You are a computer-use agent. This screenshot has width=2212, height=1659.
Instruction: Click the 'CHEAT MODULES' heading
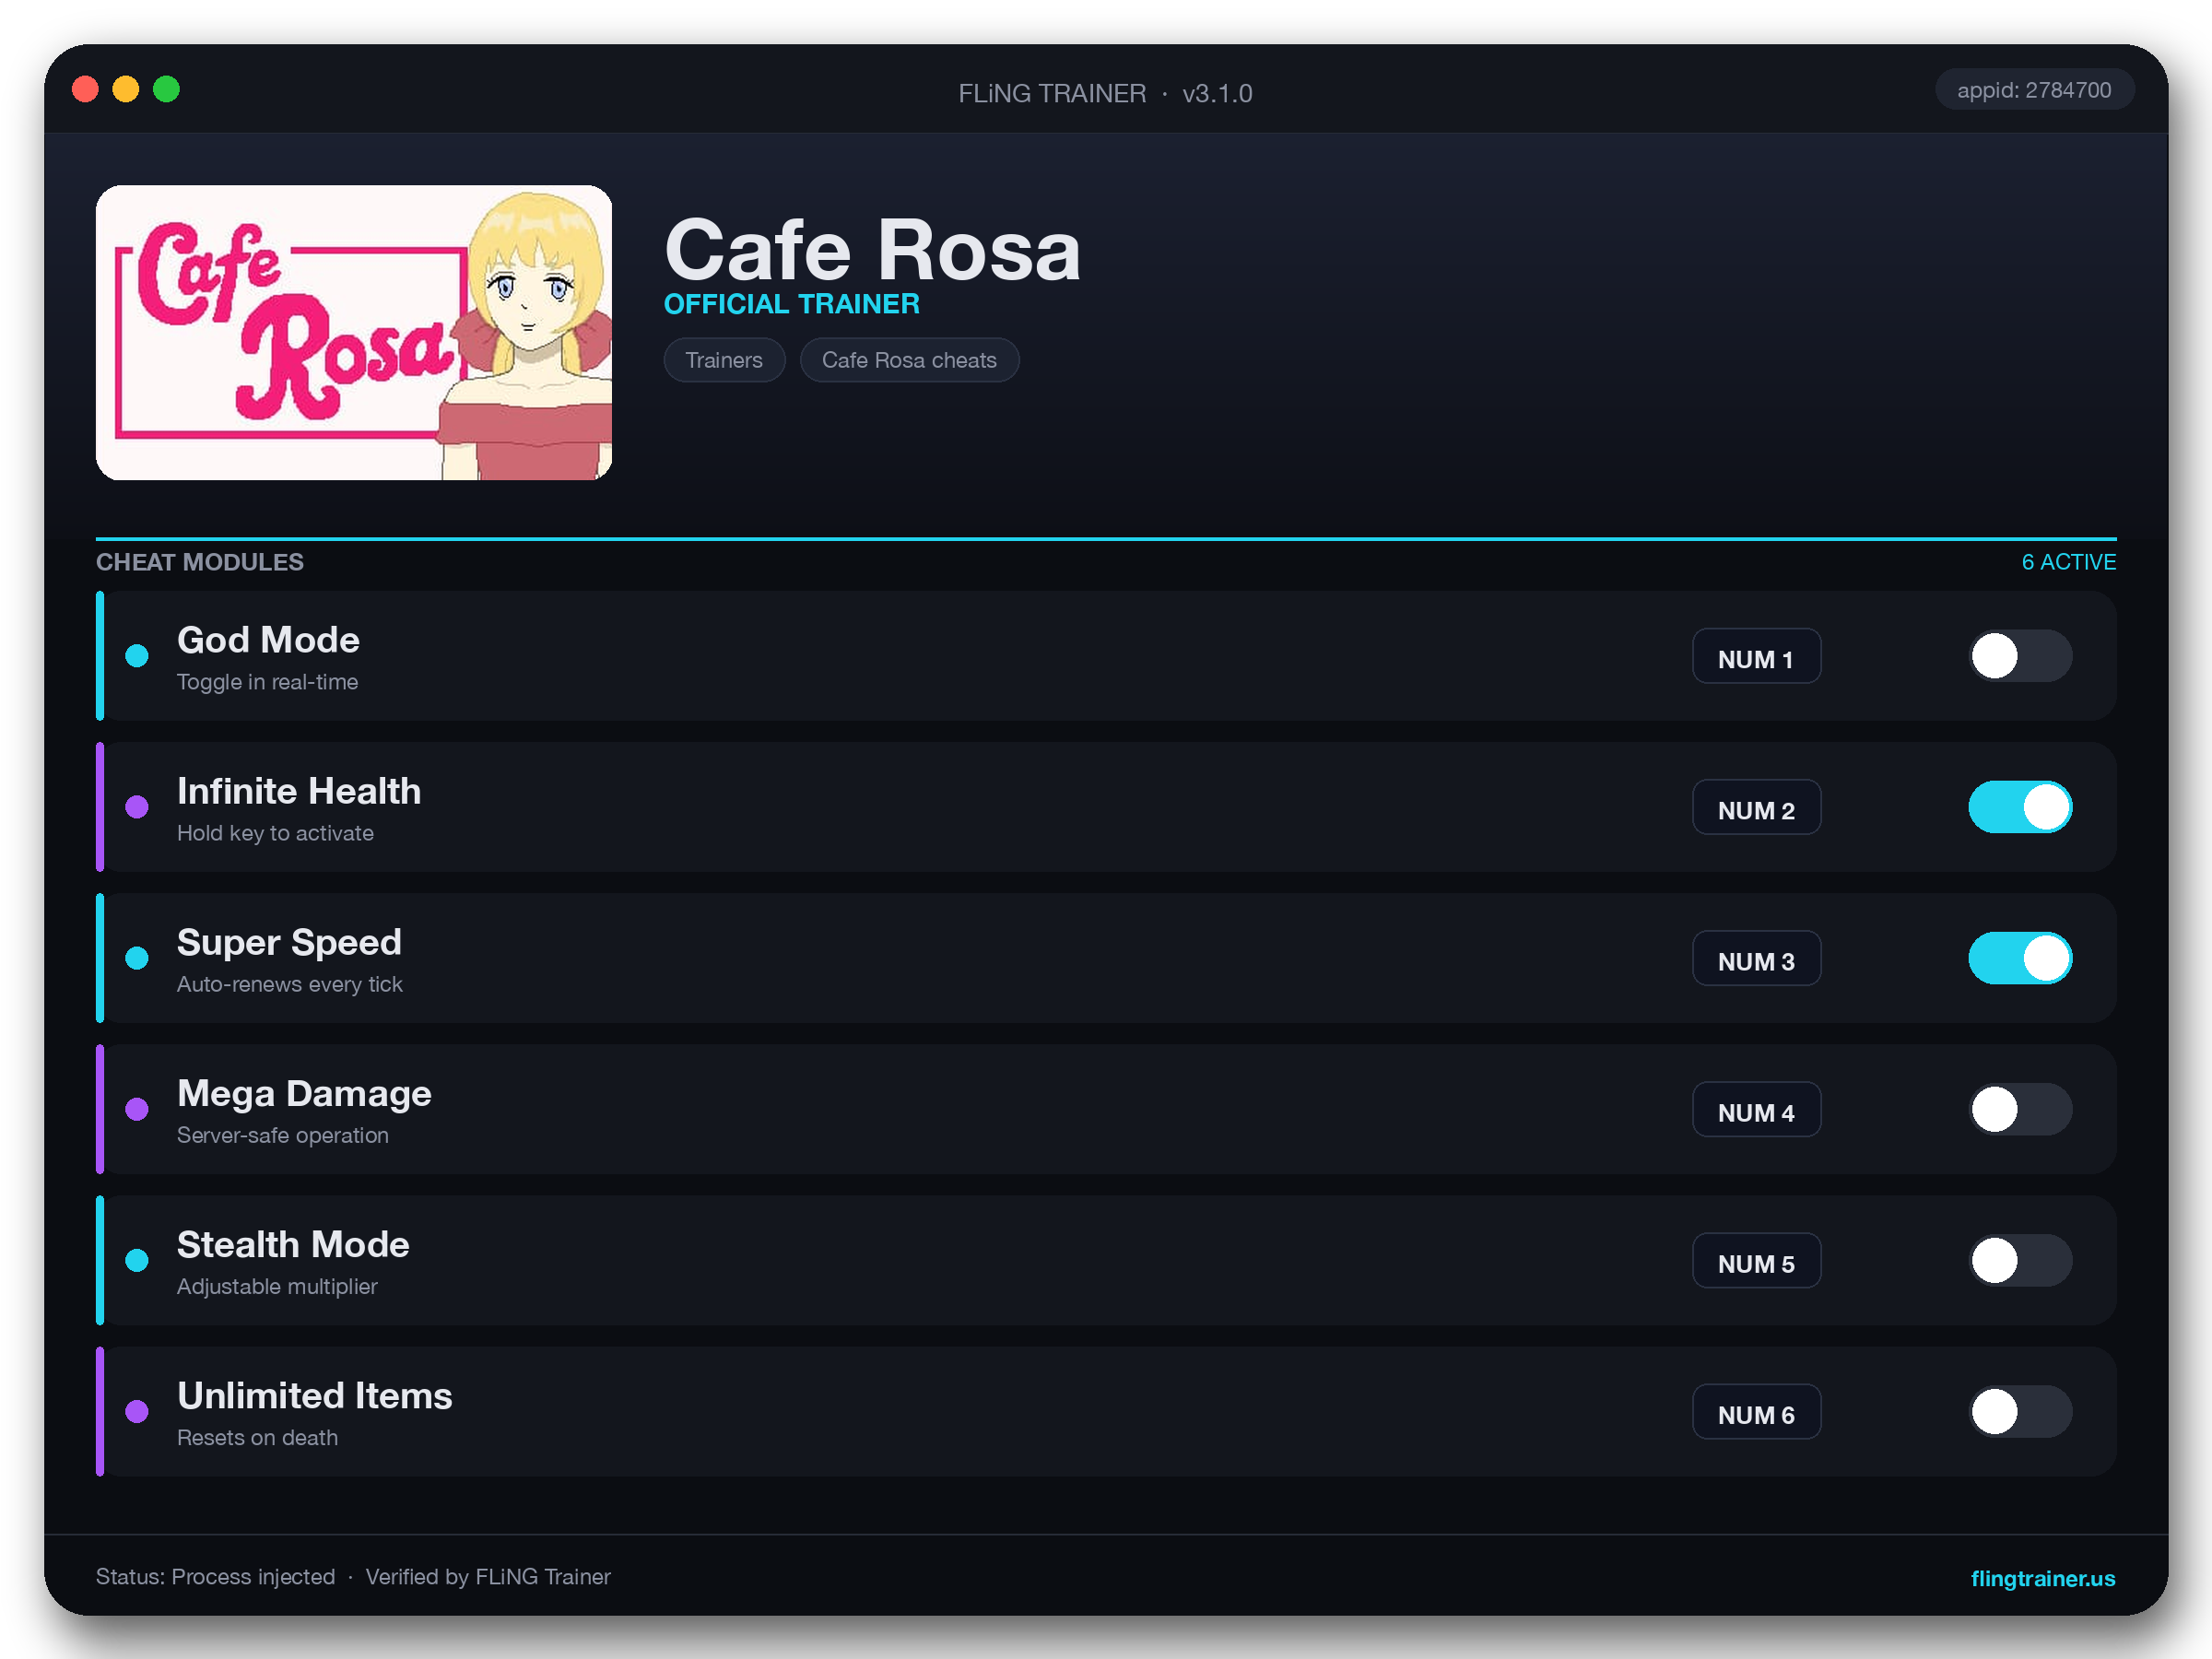[x=200, y=562]
